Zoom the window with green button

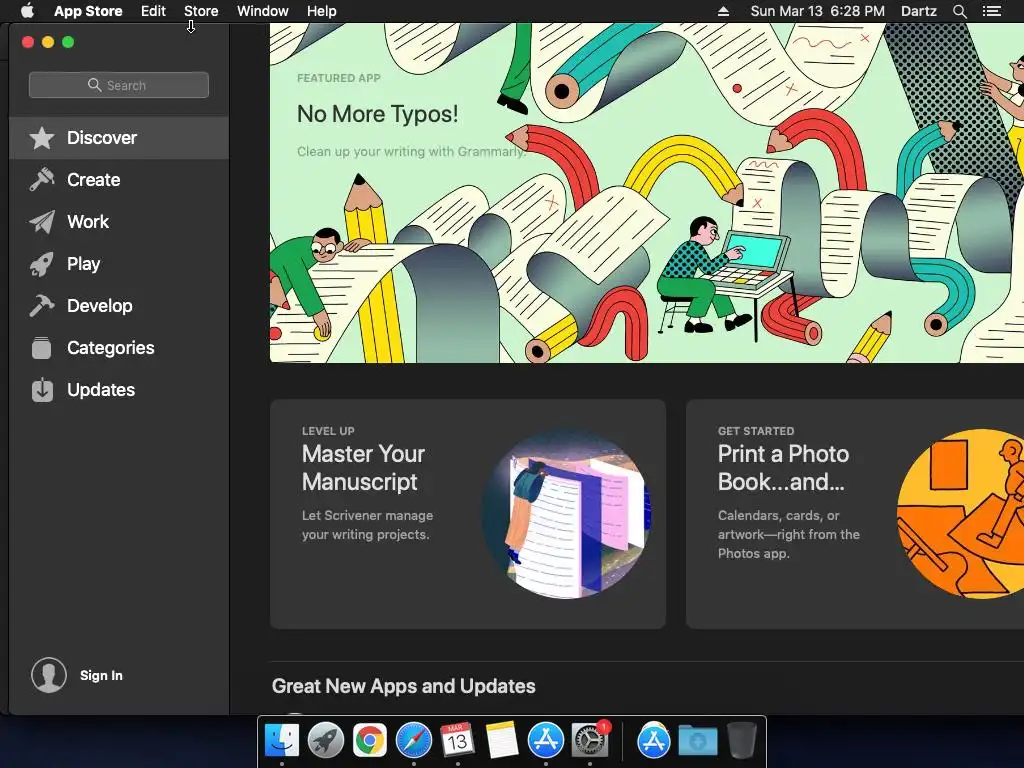pyautogui.click(x=69, y=42)
